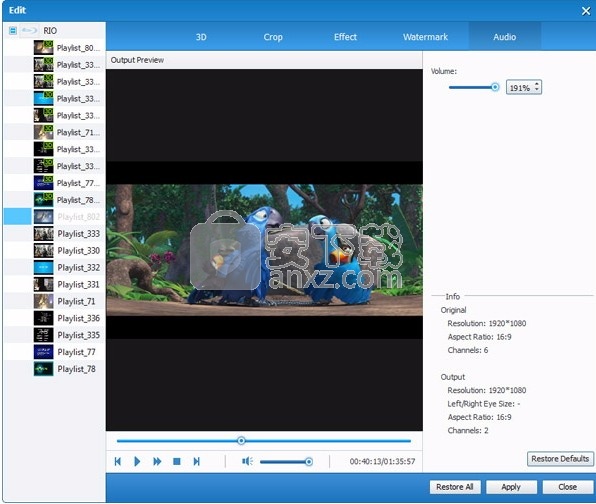Select the Audio tab
This screenshot has width=596, height=504.
tap(504, 37)
